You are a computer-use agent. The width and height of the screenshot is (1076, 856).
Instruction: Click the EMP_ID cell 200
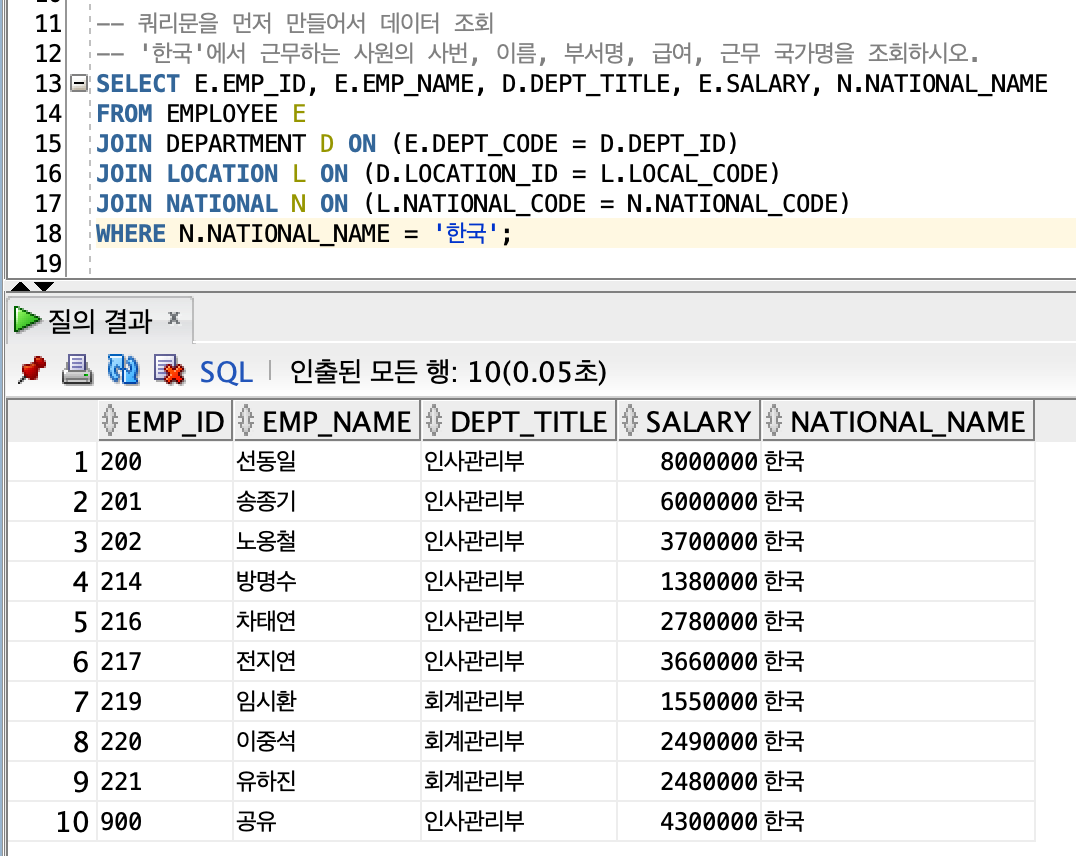pos(165,461)
